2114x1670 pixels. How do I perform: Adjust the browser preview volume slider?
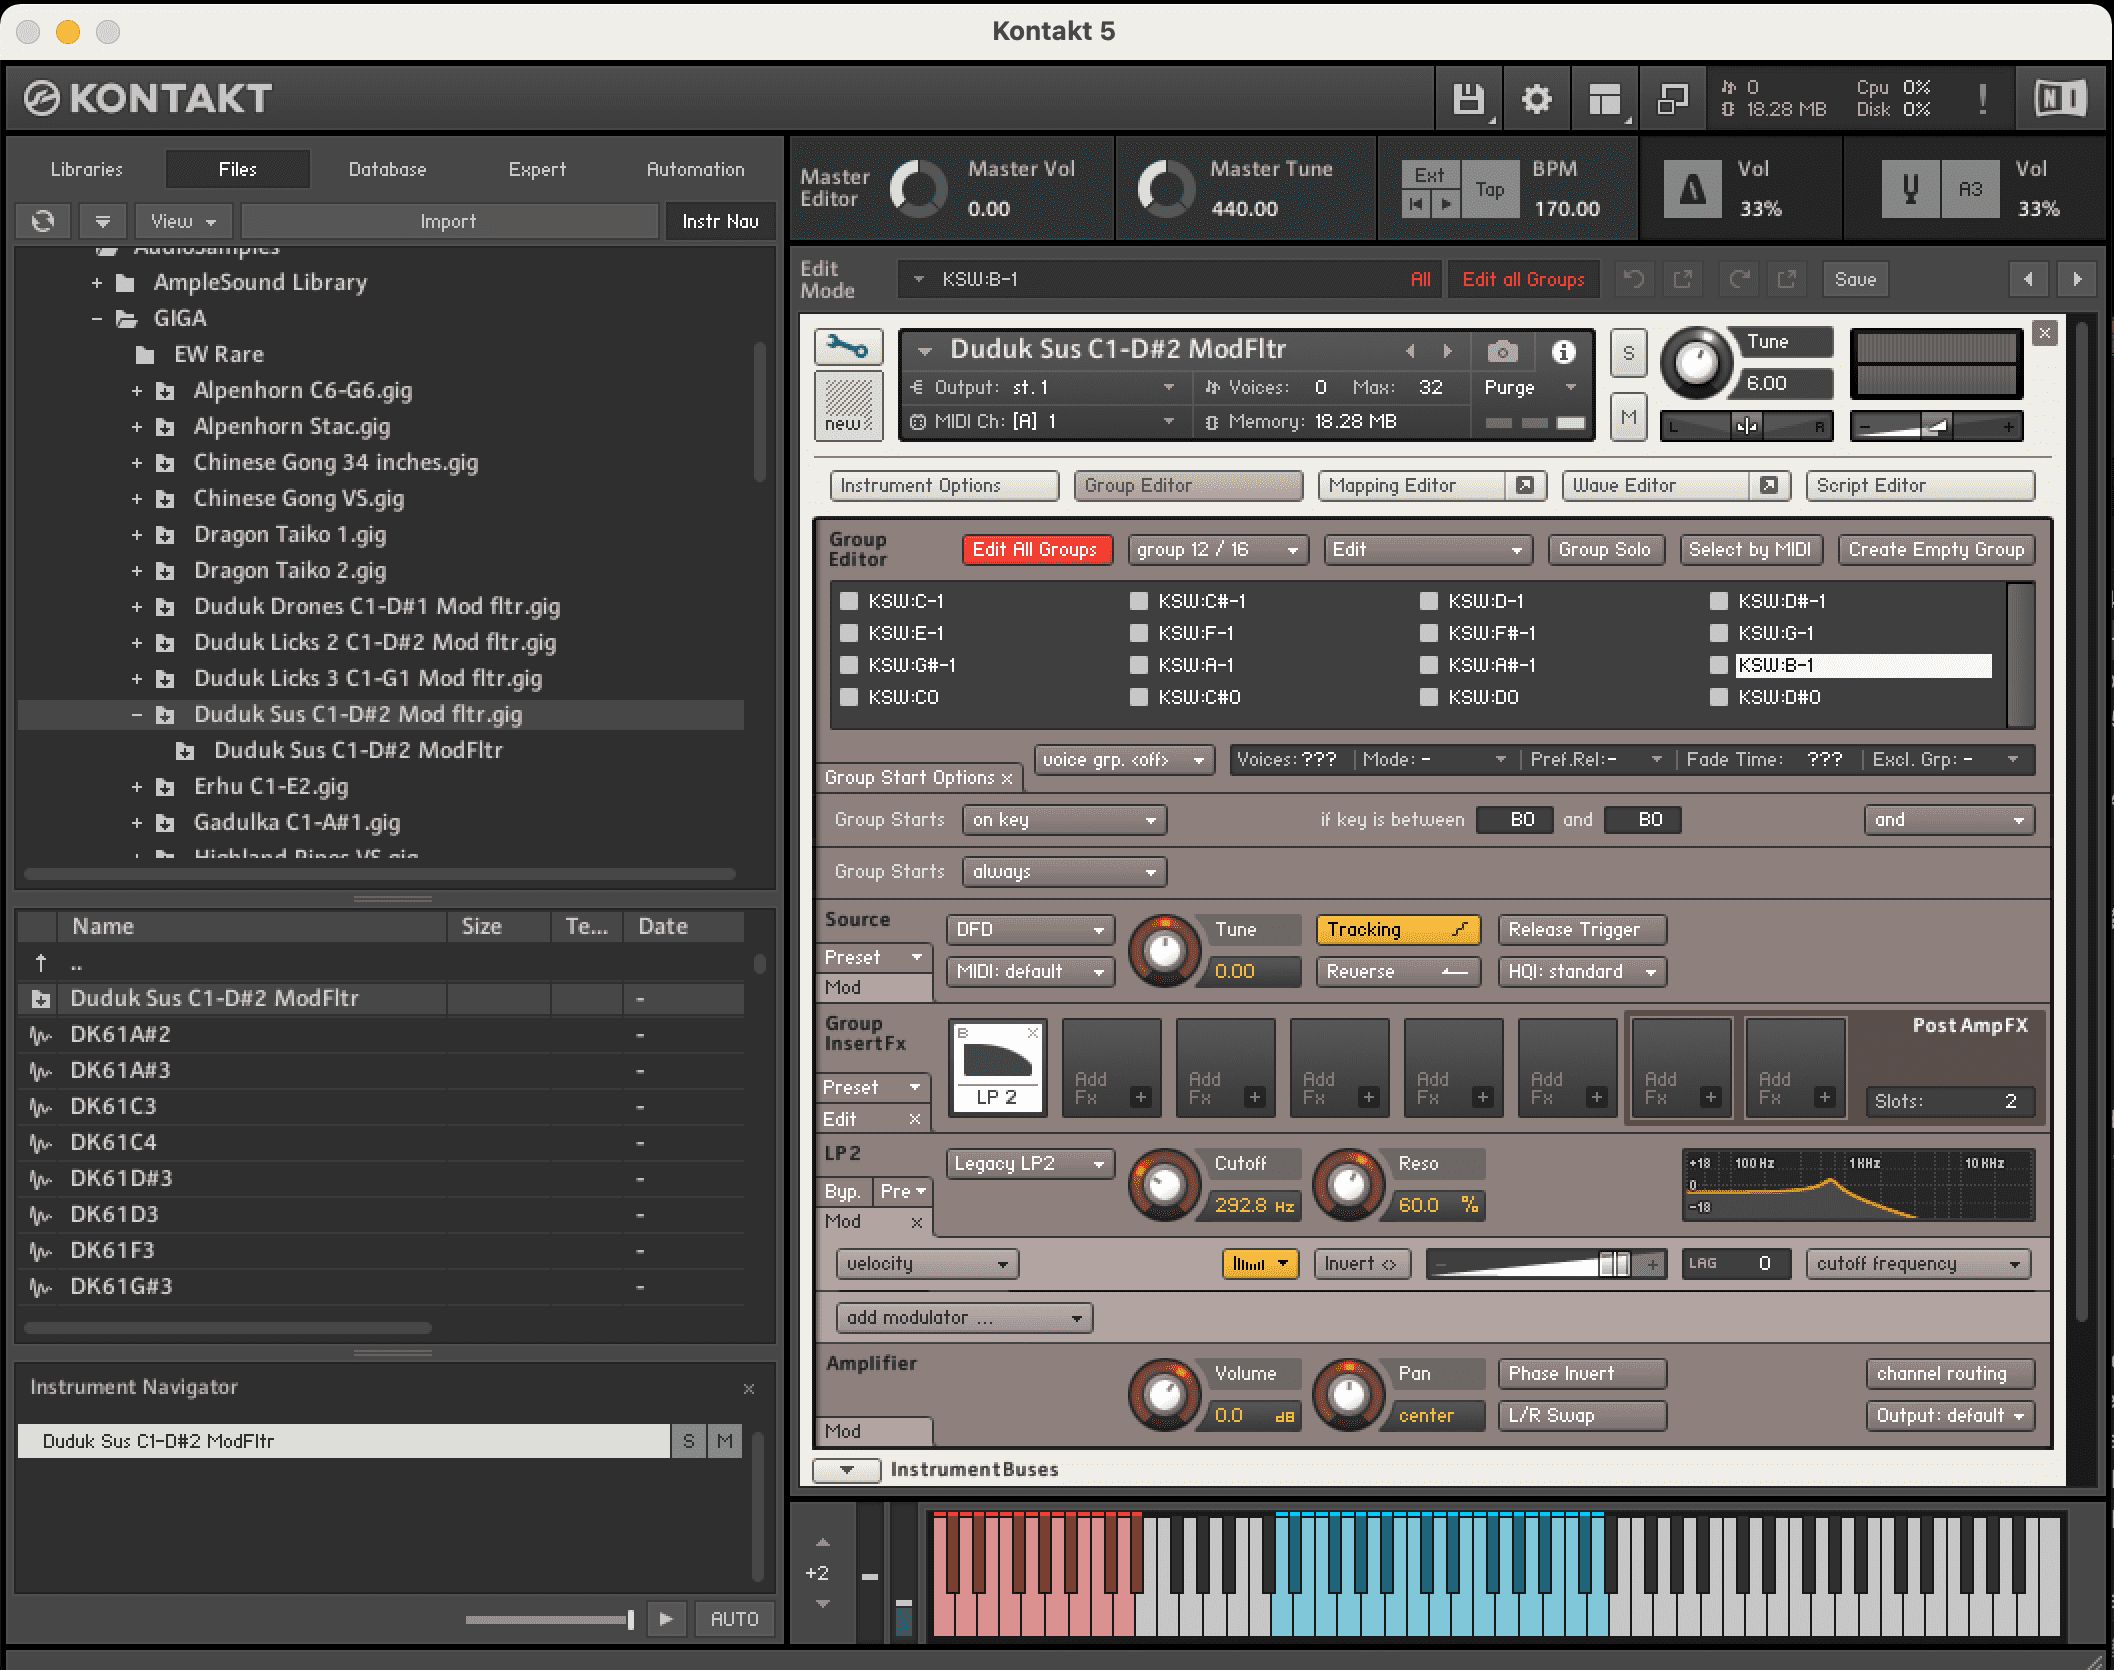coord(549,1619)
